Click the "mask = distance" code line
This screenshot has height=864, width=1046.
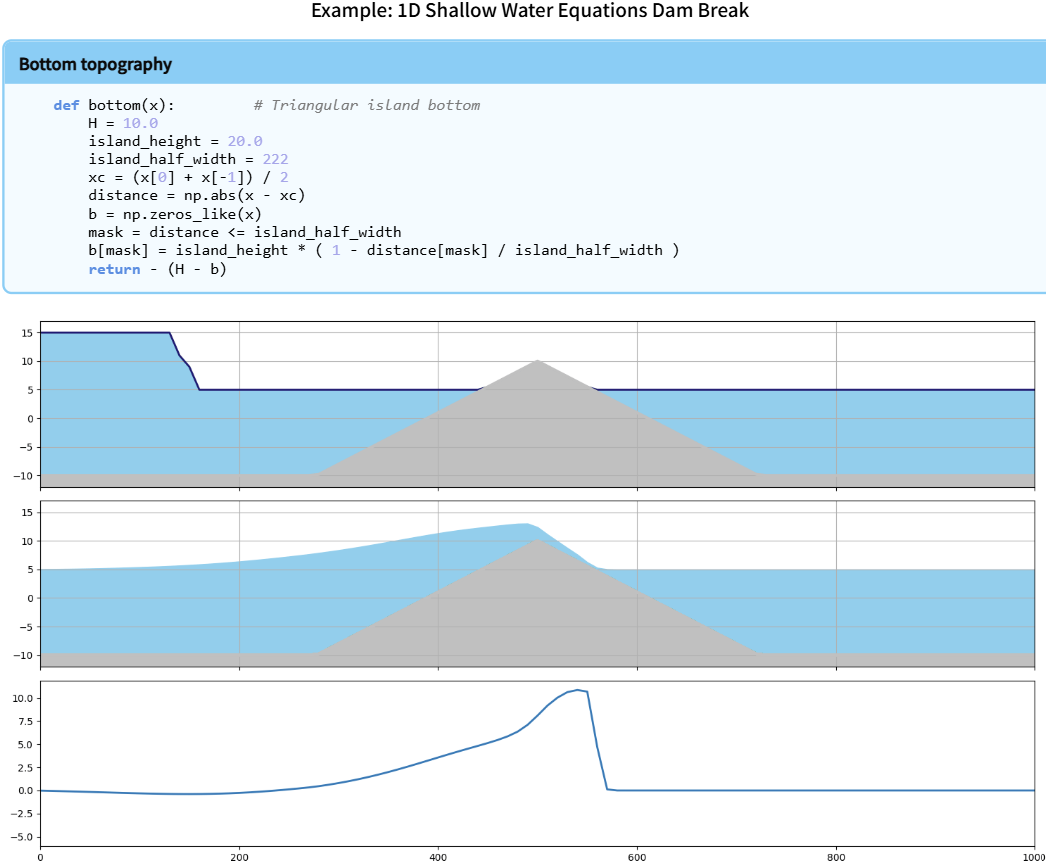tap(244, 231)
